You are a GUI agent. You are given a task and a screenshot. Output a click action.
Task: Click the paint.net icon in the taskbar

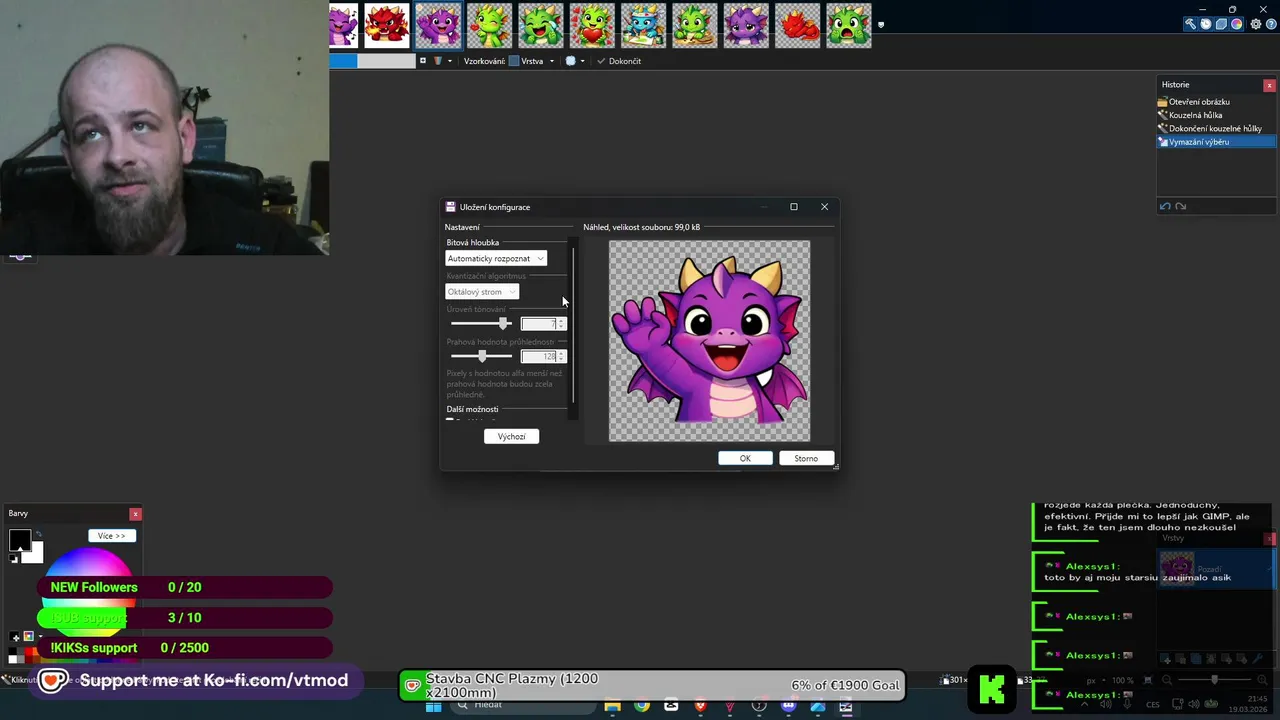(x=846, y=706)
